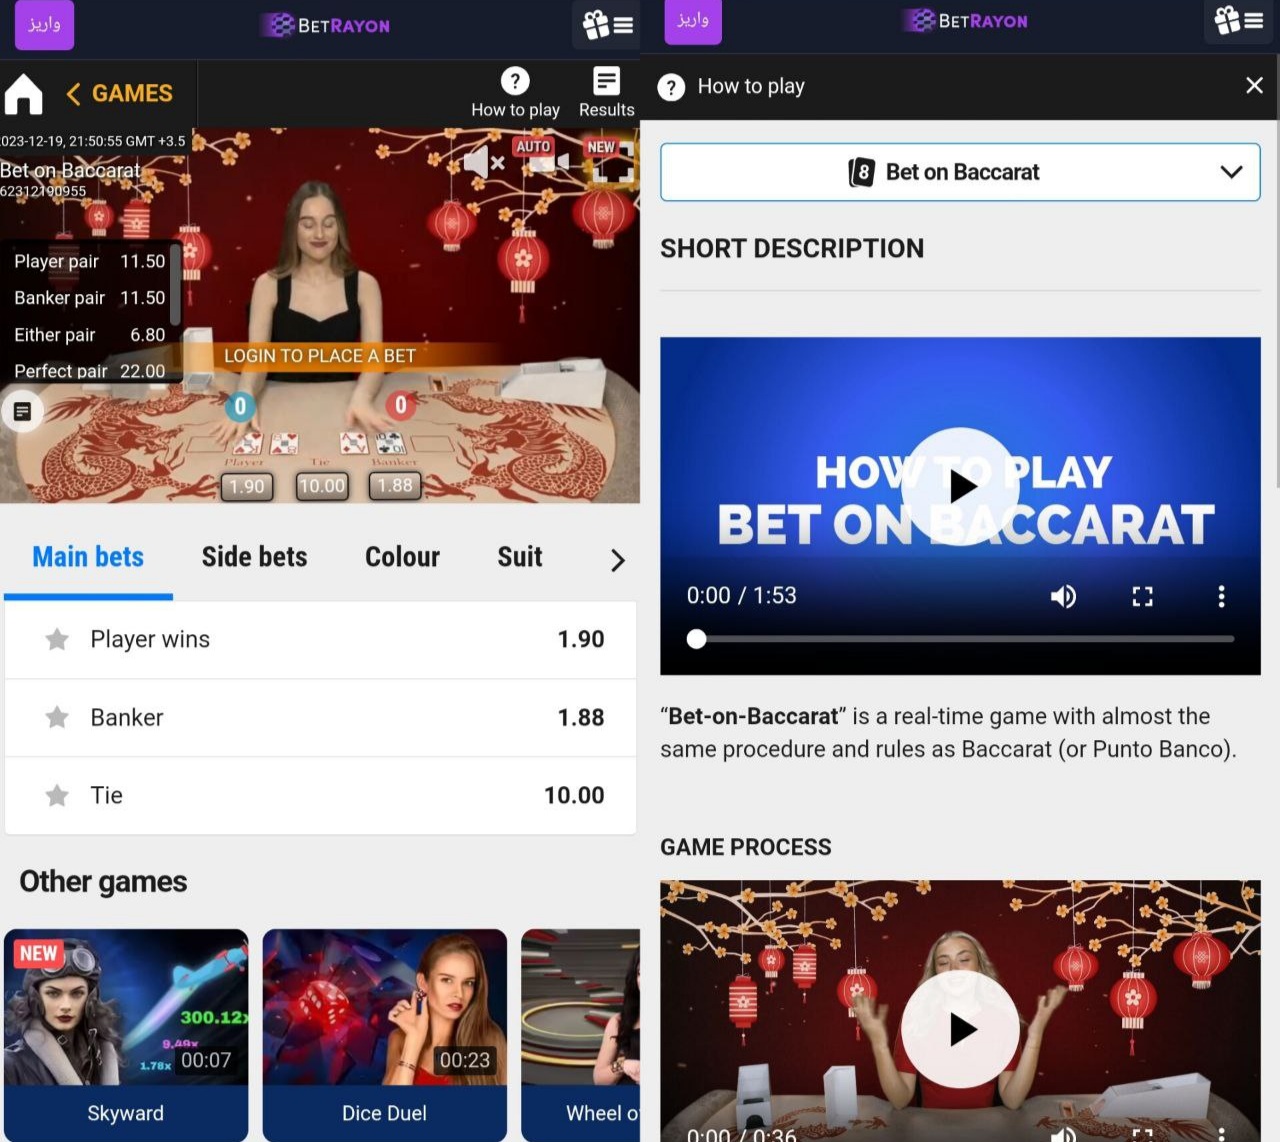Viewport: 1280px width, 1142px height.
Task: Open options menu on tutorial video
Action: click(x=1220, y=597)
